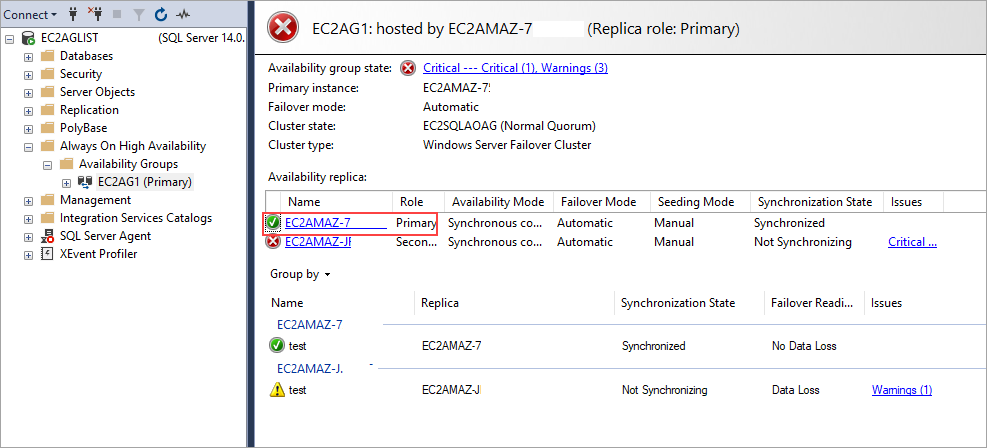Click the SQL Server Agent icon

47,236
